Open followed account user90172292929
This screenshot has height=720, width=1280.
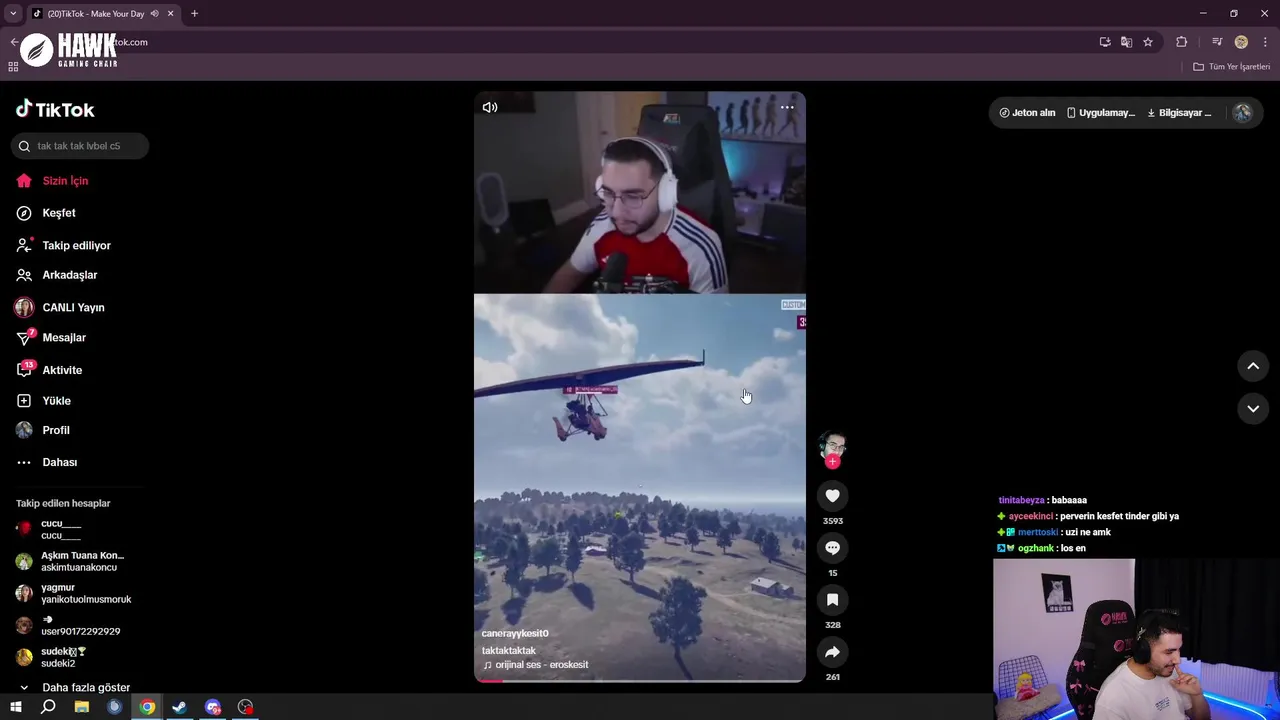80,625
